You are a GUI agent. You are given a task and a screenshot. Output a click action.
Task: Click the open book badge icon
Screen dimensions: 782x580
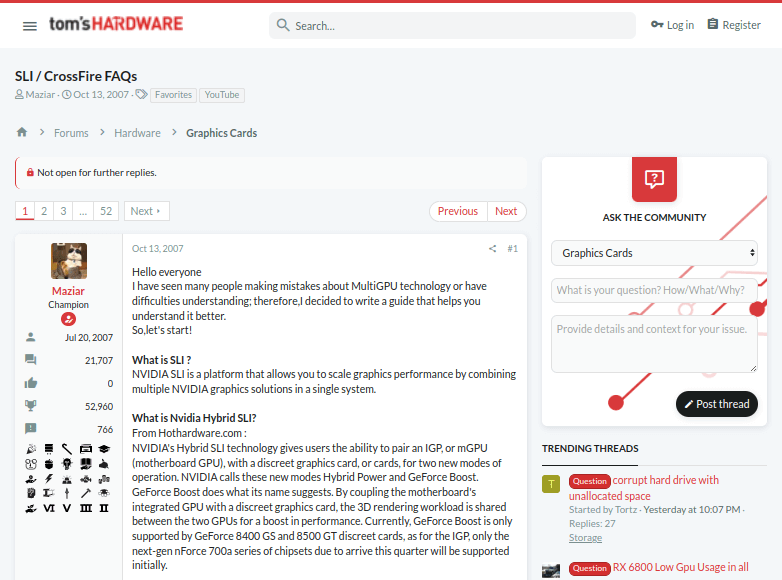(86, 464)
